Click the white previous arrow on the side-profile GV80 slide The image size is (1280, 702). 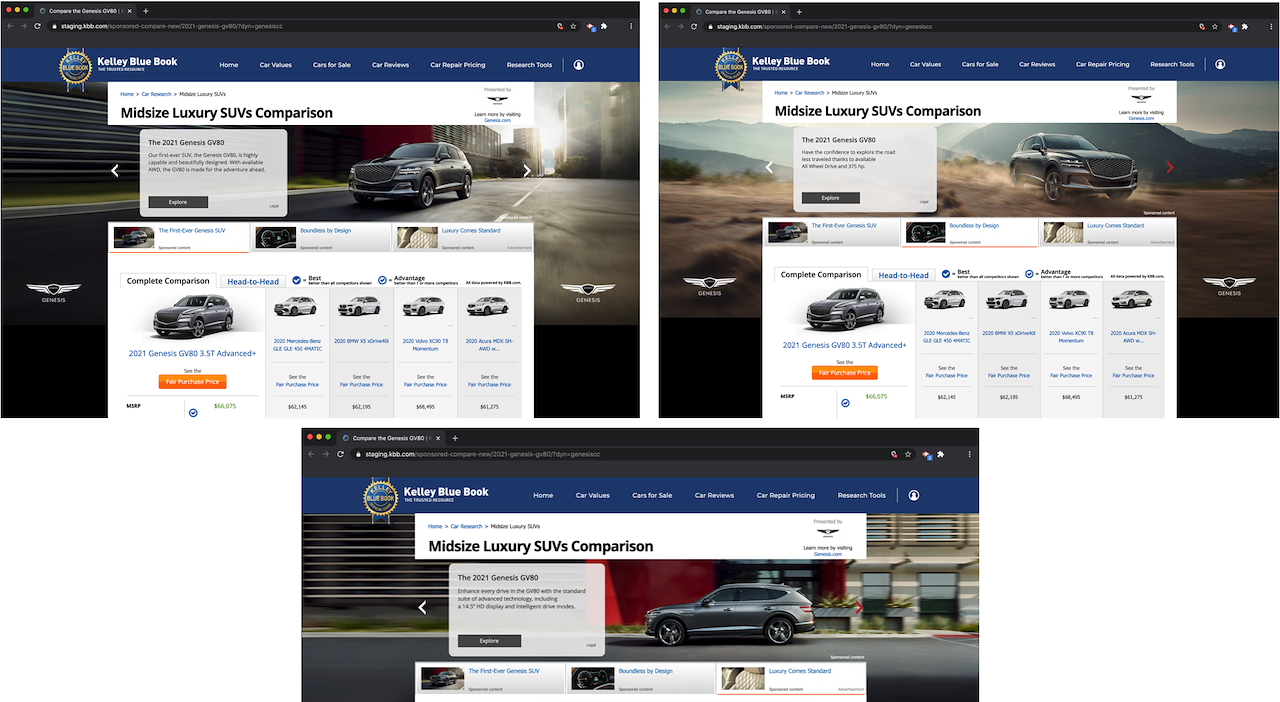coord(422,607)
